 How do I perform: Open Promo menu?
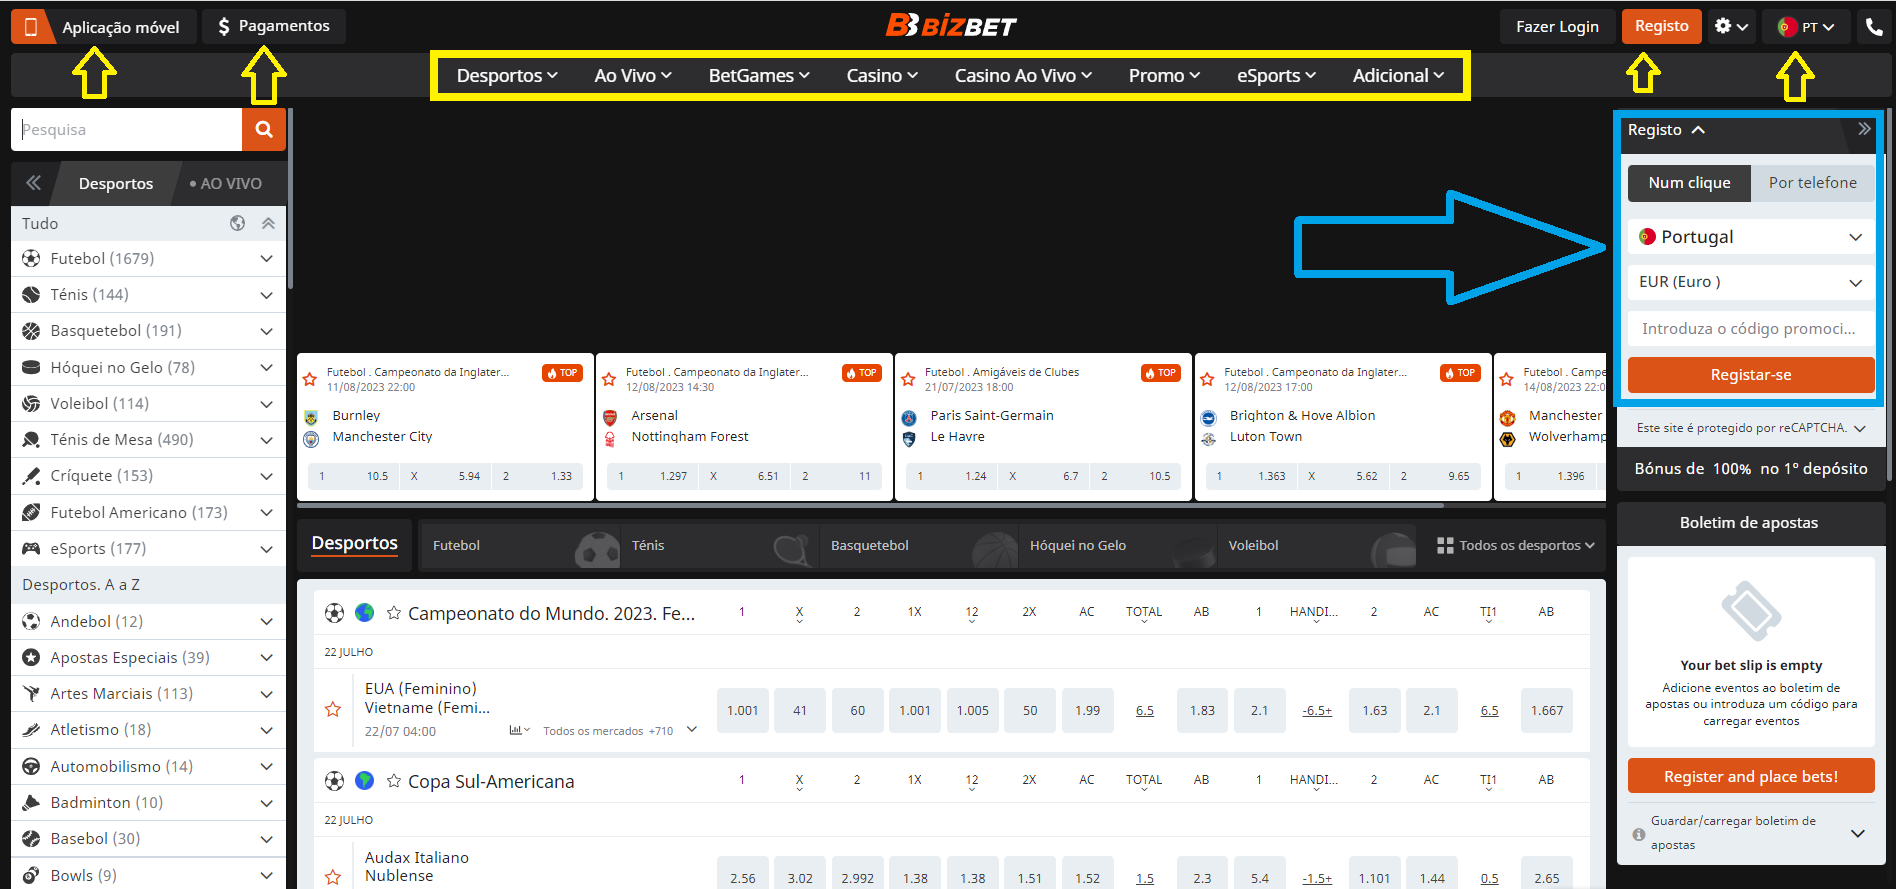[1164, 76]
